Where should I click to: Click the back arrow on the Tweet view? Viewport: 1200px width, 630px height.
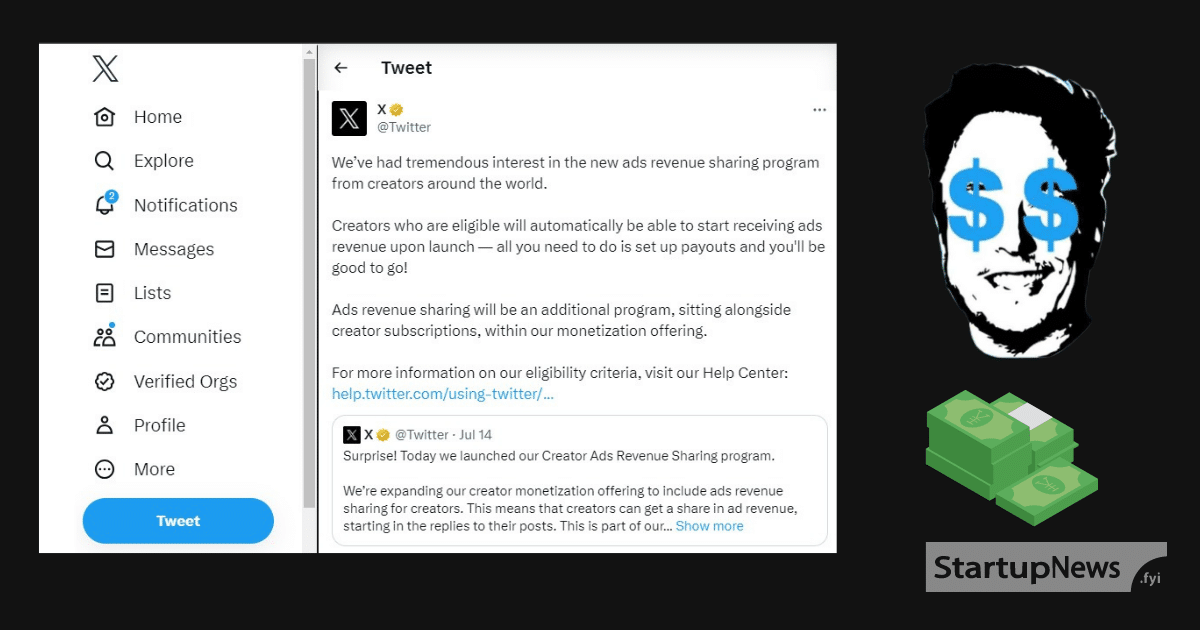[341, 67]
